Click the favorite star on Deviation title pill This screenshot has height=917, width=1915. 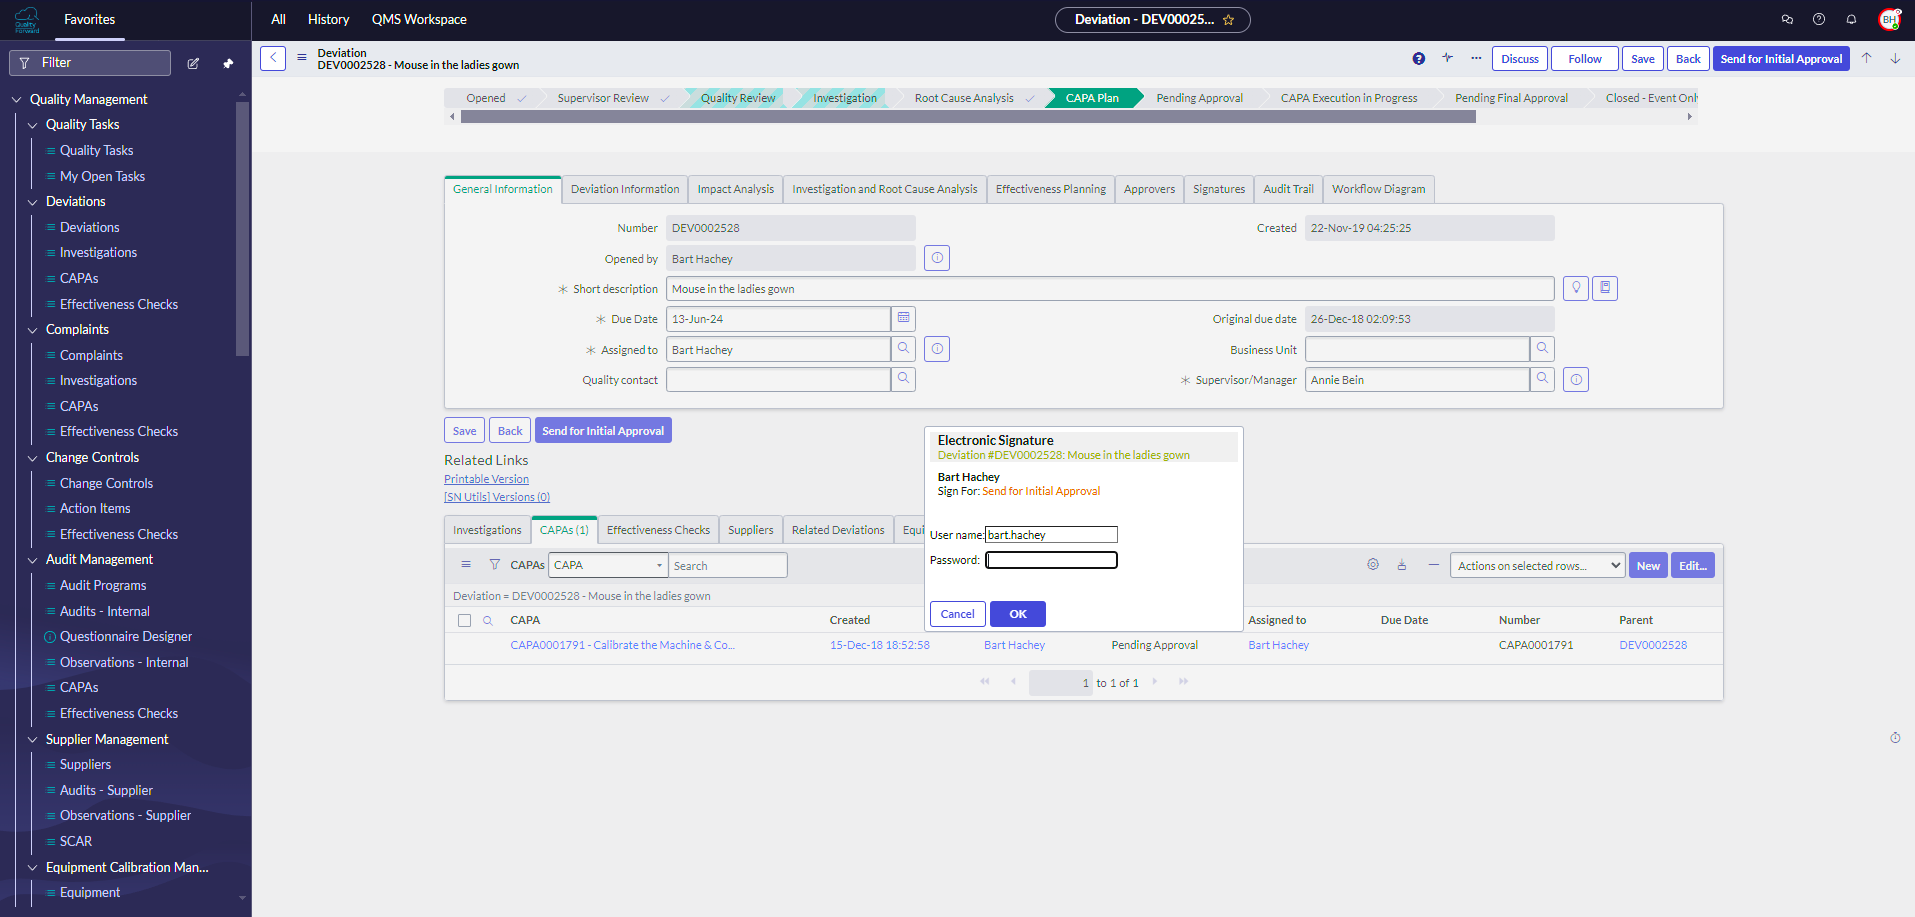[1229, 20]
